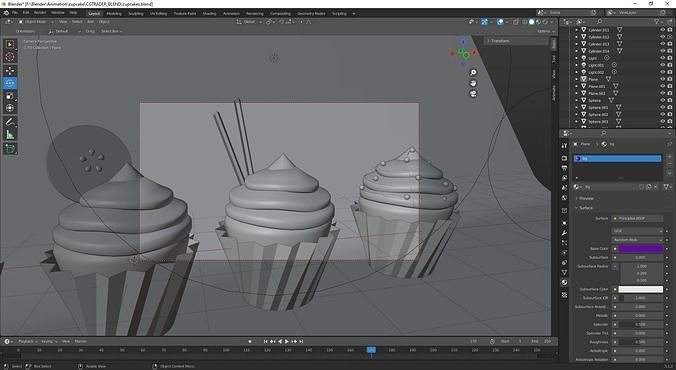Switch to the Shading workspace tab
This screenshot has width=676, height=370.
210,13
